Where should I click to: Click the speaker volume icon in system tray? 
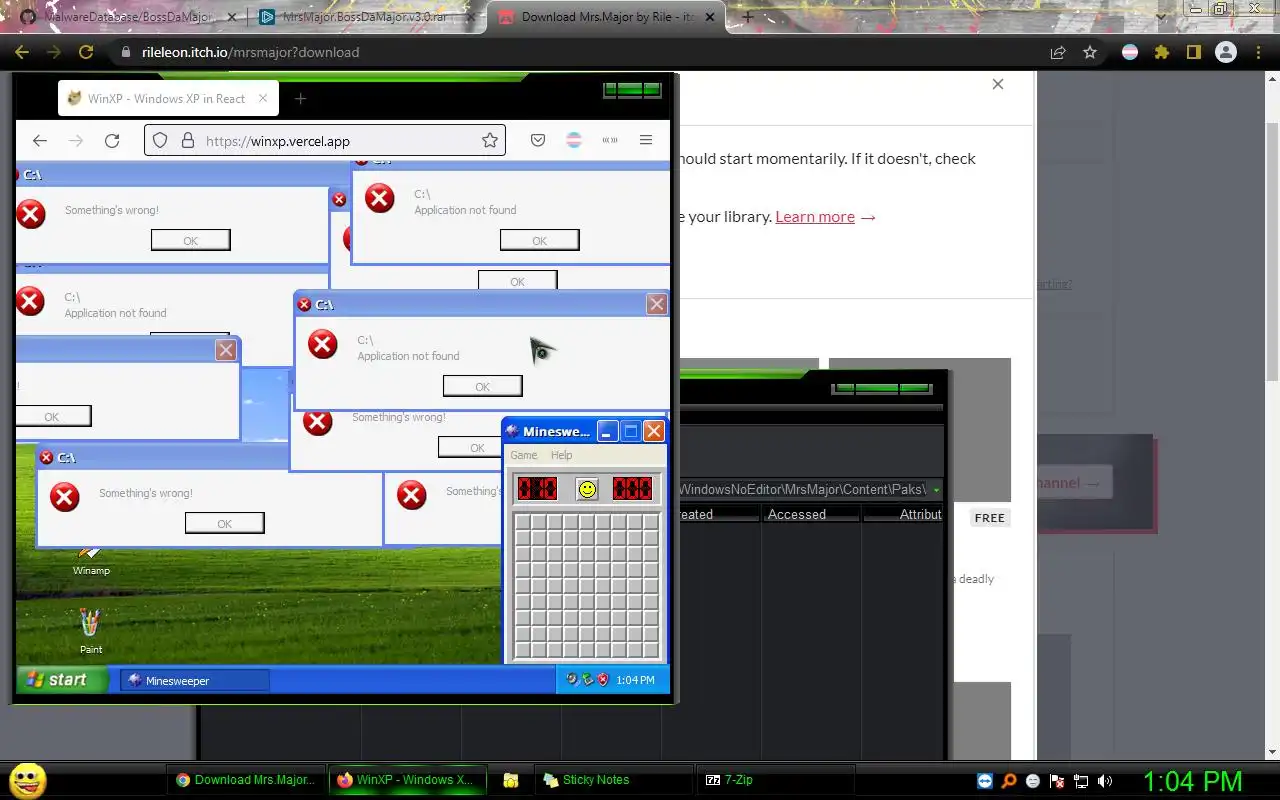pyautogui.click(x=1104, y=781)
